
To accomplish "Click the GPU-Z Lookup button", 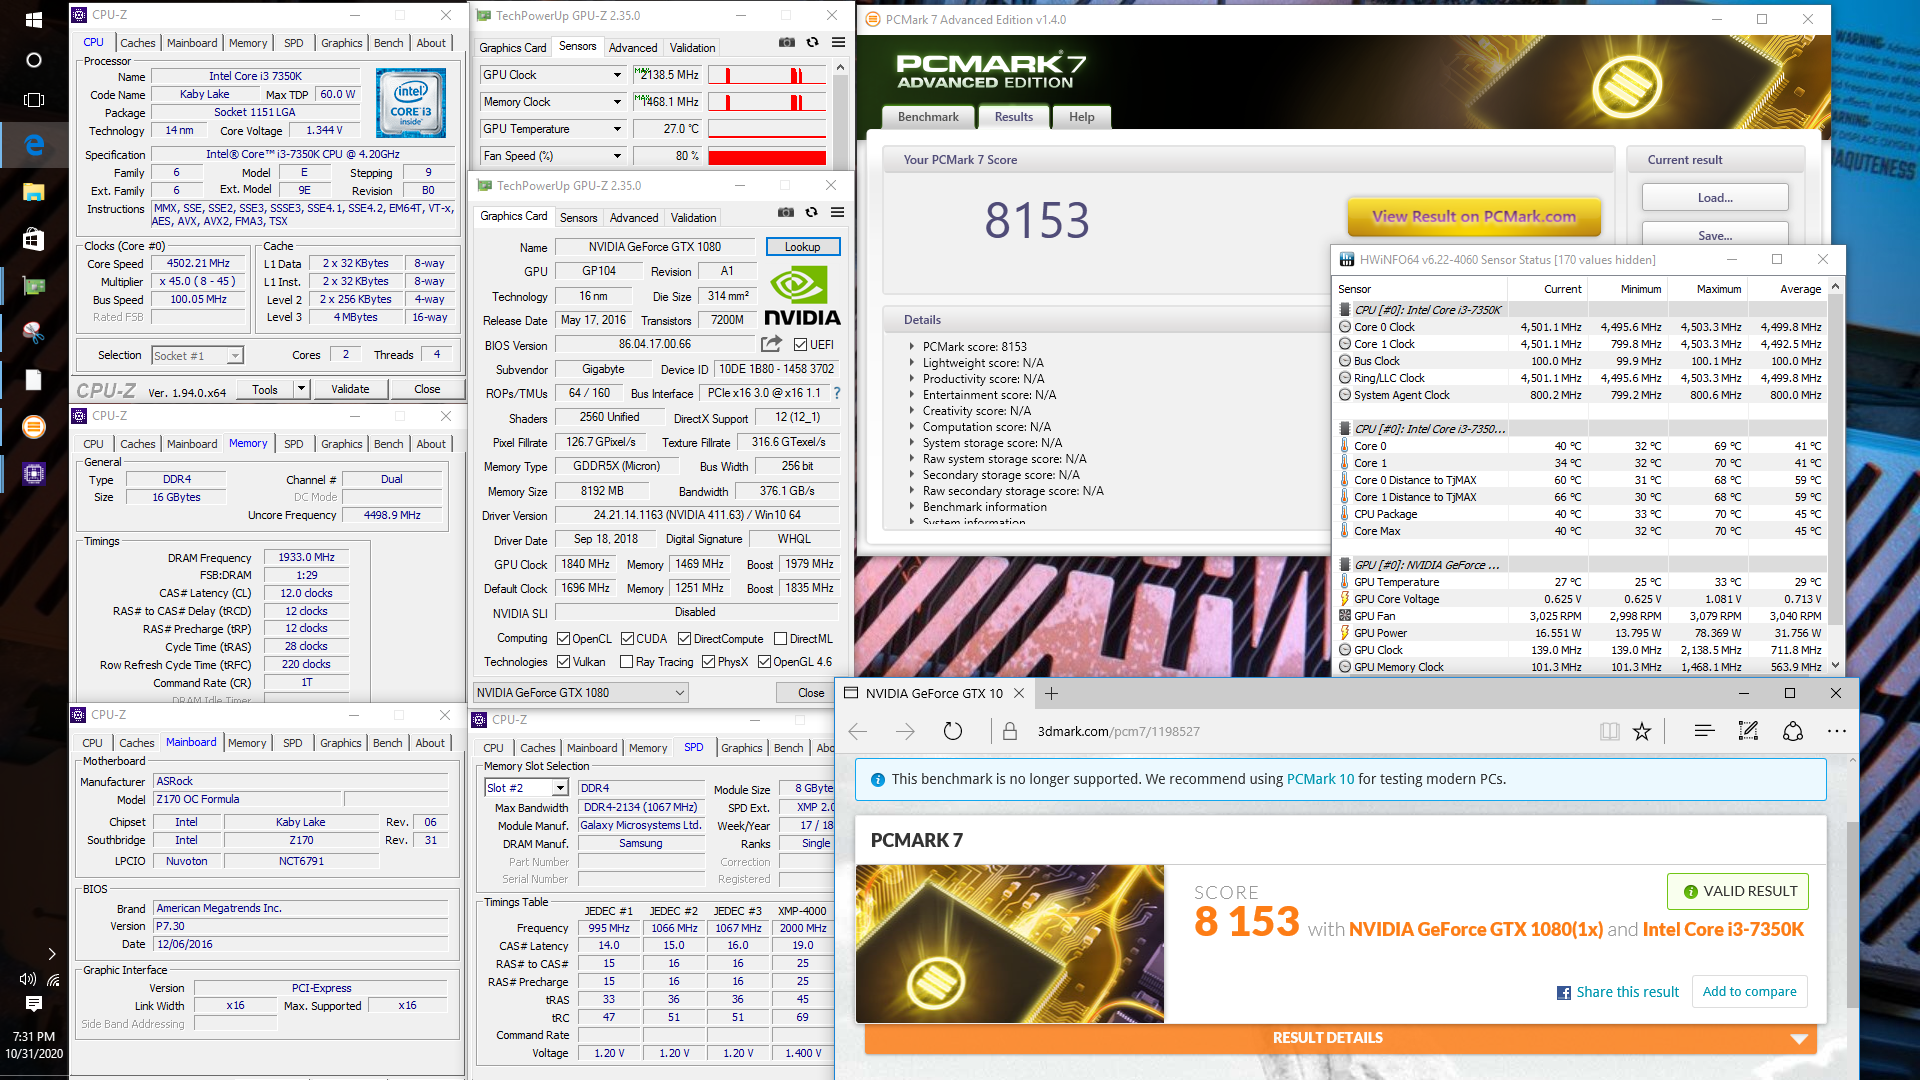I will pos(802,247).
